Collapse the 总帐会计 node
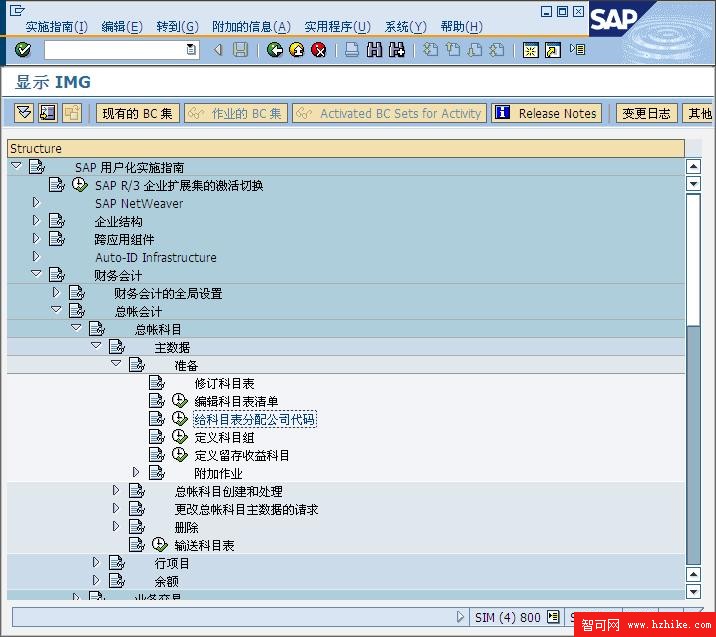Viewport: 716px width, 637px height. coord(56,310)
